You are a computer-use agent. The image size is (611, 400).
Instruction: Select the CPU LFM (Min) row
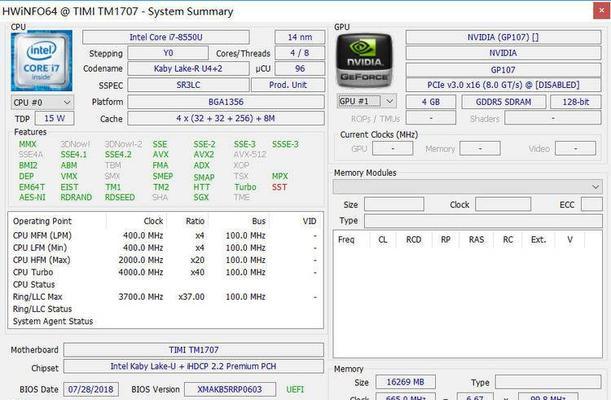pos(165,248)
